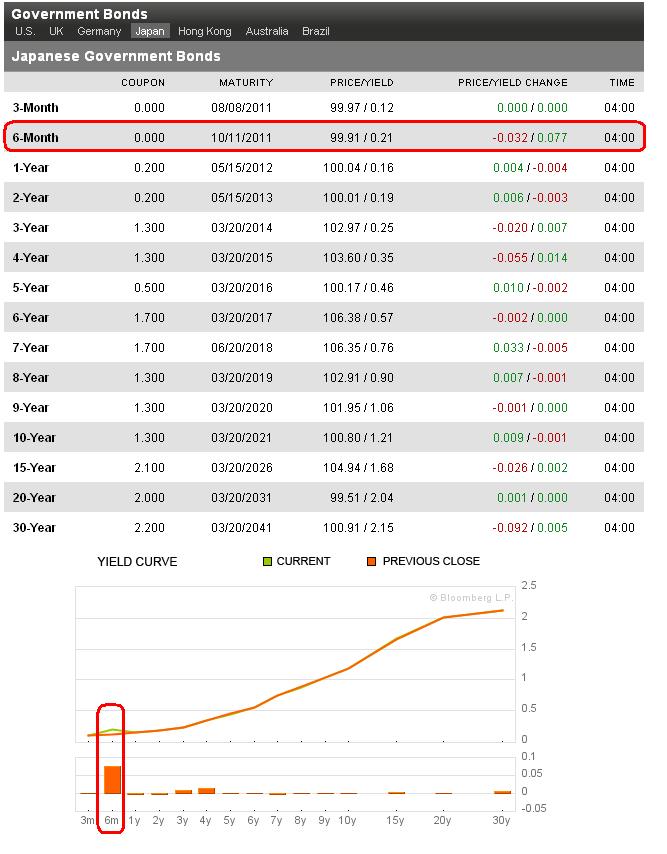Select the 1-Year bond row label
The width and height of the screenshot is (667, 854).
coord(30,167)
